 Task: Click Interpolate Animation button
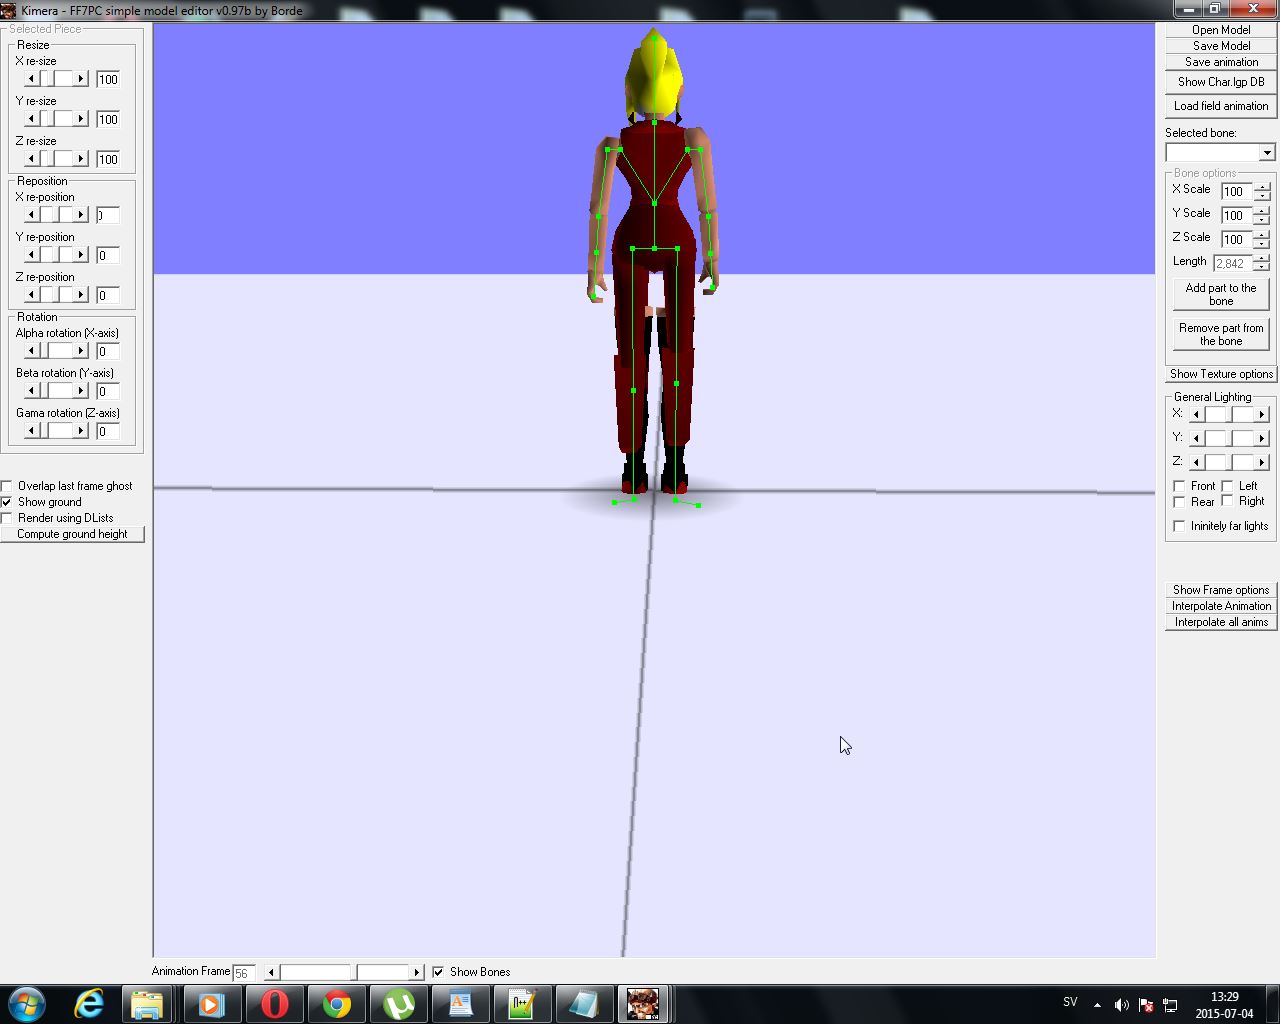[1221, 606]
